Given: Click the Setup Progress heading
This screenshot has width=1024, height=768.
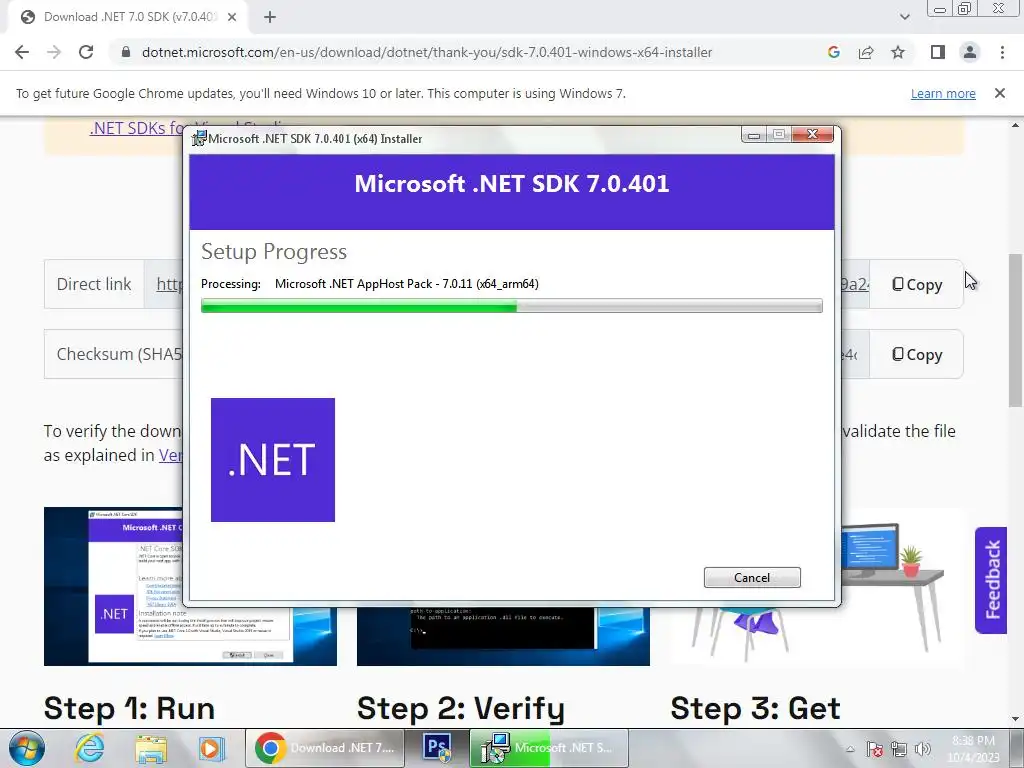Looking at the screenshot, I should 274,251.
